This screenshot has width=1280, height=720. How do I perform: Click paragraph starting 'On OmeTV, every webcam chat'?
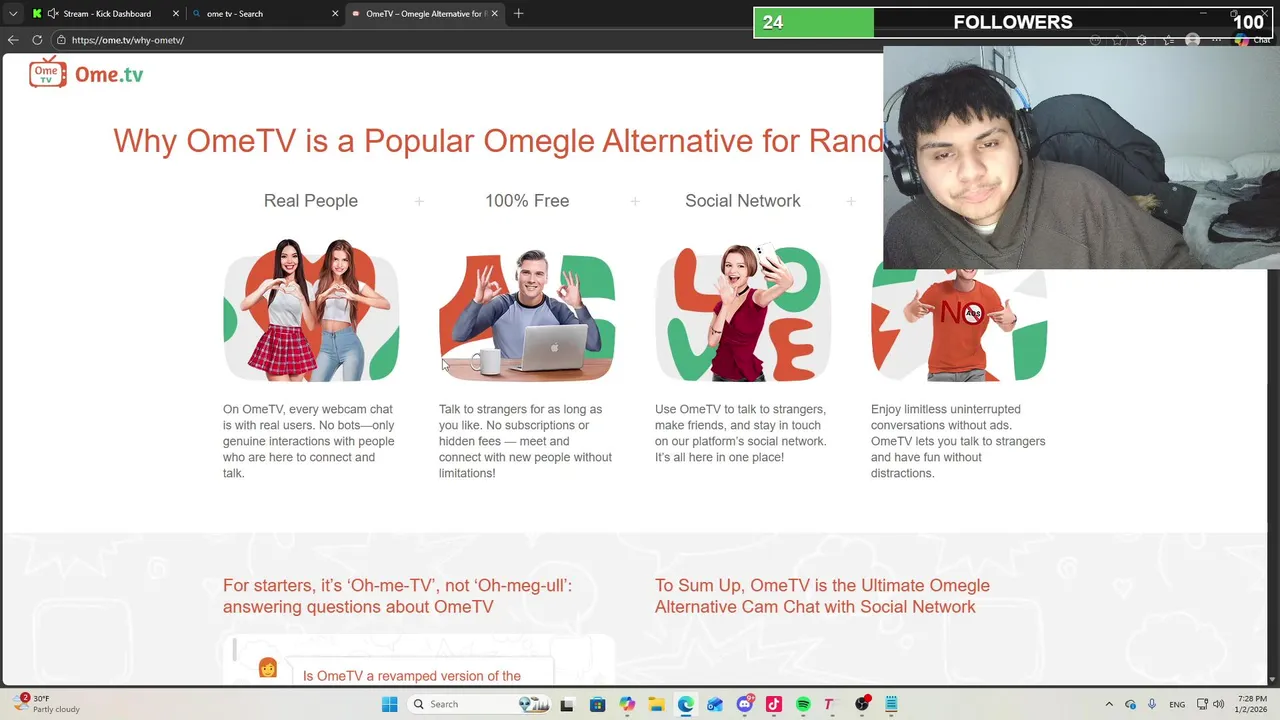click(309, 441)
